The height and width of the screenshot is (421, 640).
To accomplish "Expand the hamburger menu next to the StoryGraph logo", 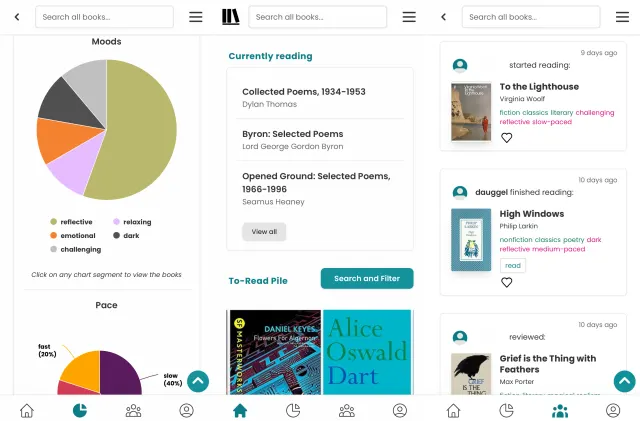I will 409,17.
